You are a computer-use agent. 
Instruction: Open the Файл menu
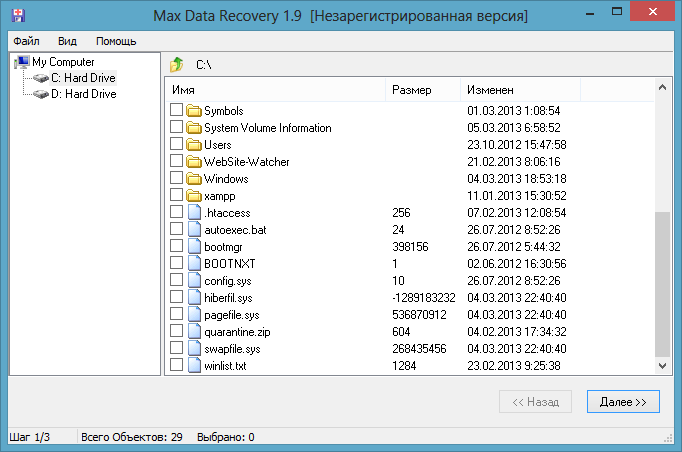point(26,41)
